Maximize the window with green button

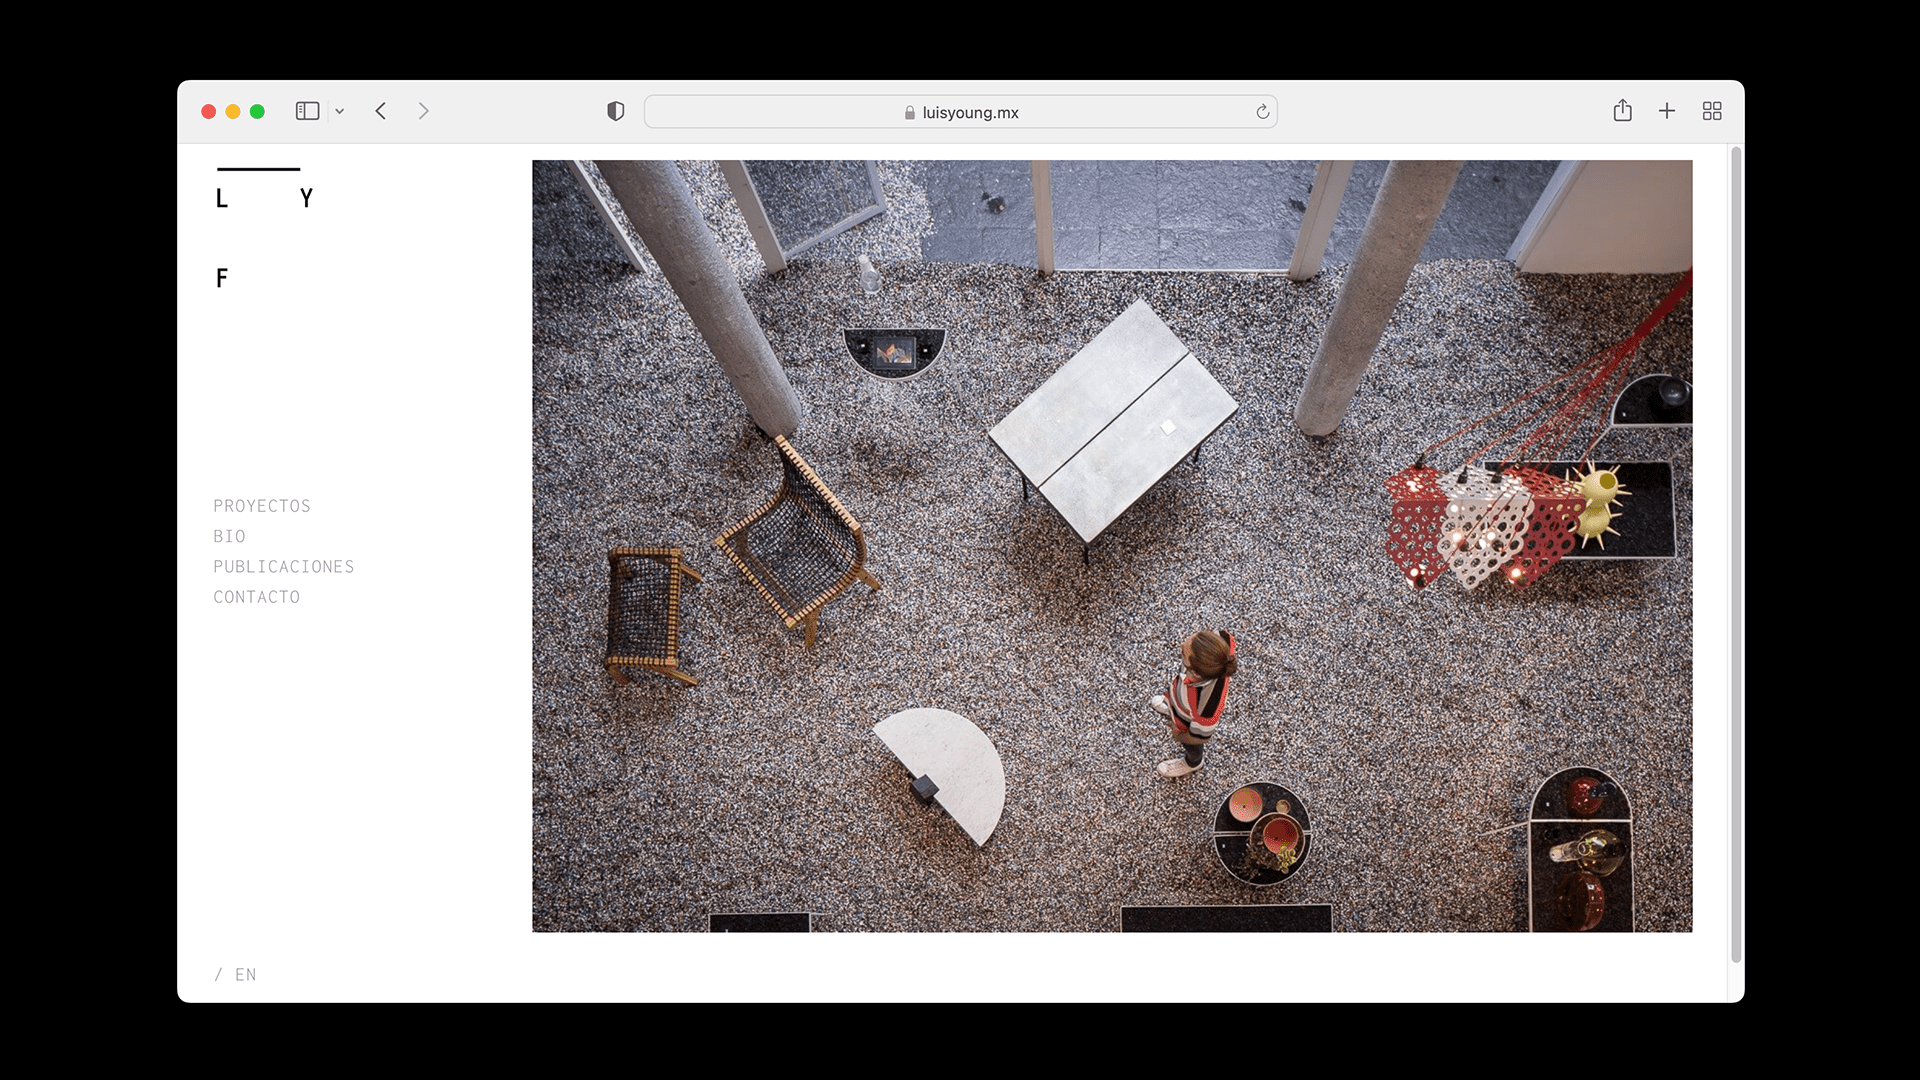[x=257, y=111]
